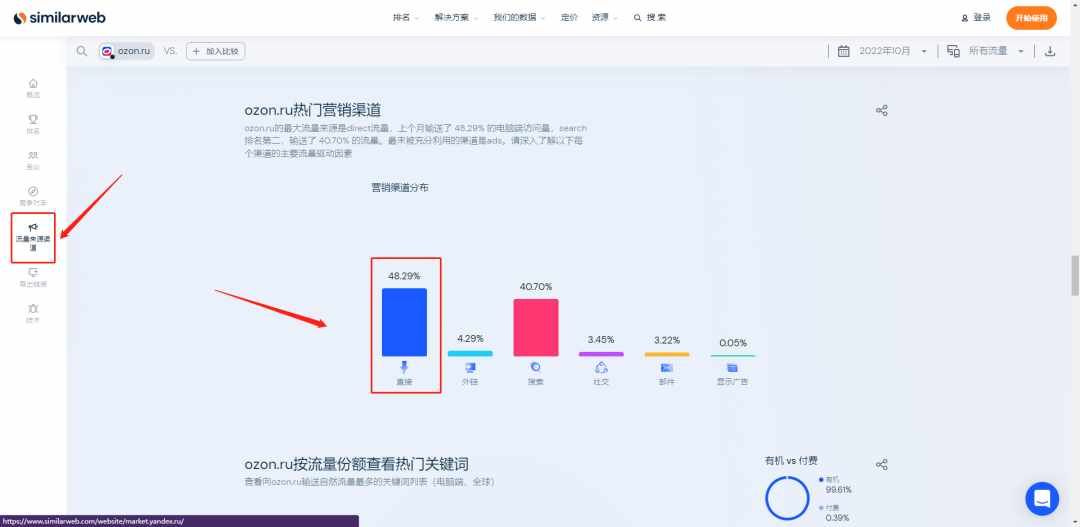This screenshot has height=527, width=1080.
Task: Open the monitor icon sidebar item
Action: point(33,272)
